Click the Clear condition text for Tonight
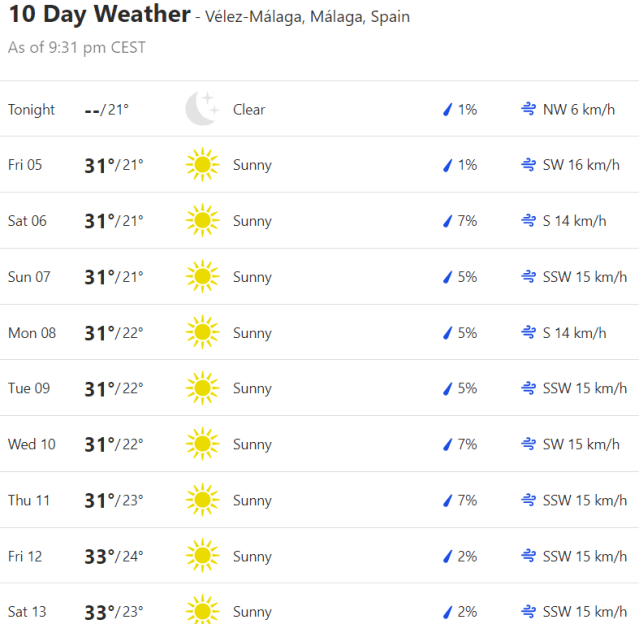Viewport: 639px width, 624px height. tap(249, 109)
